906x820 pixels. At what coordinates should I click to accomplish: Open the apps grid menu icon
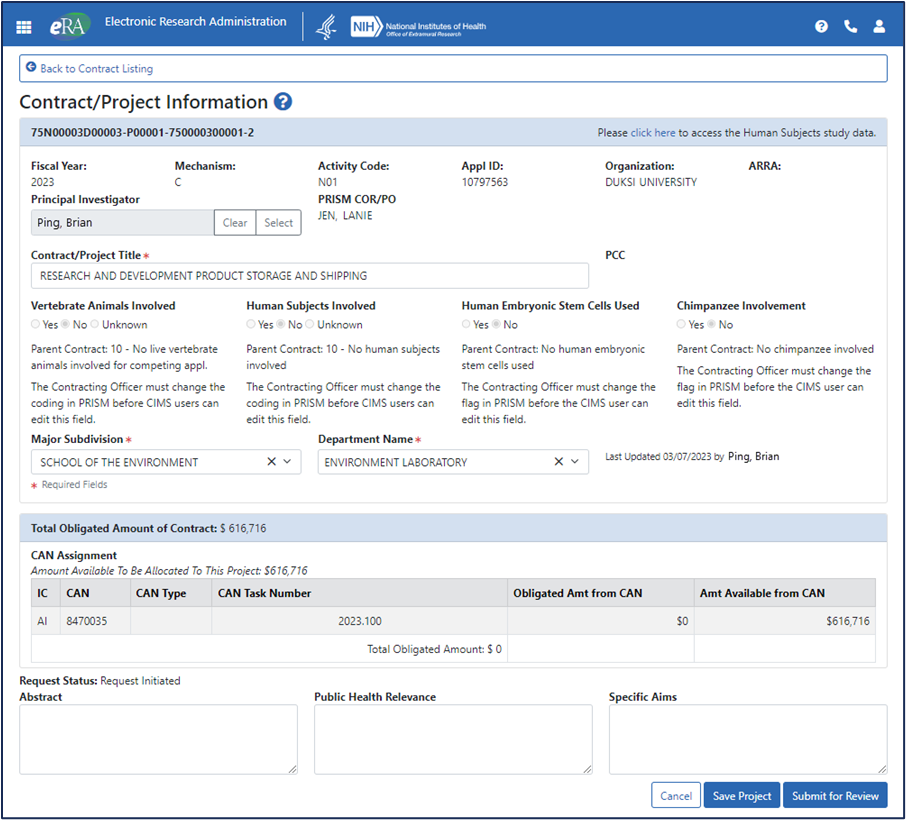24,26
